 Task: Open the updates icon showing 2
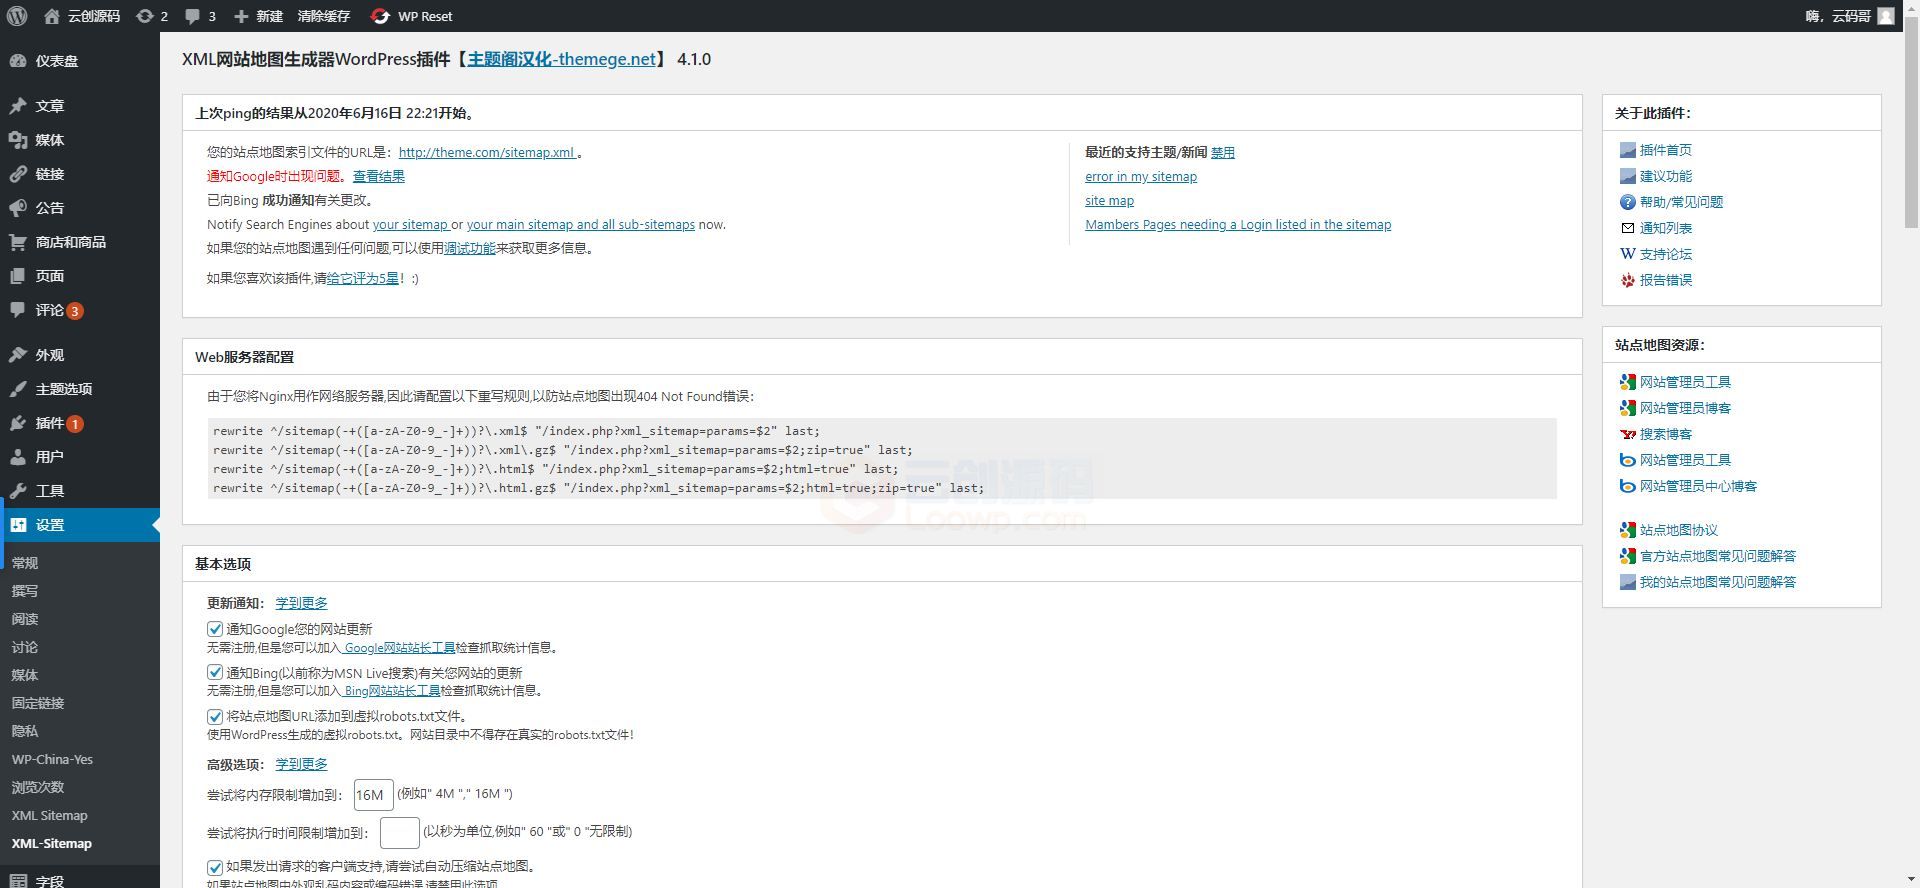pos(144,16)
